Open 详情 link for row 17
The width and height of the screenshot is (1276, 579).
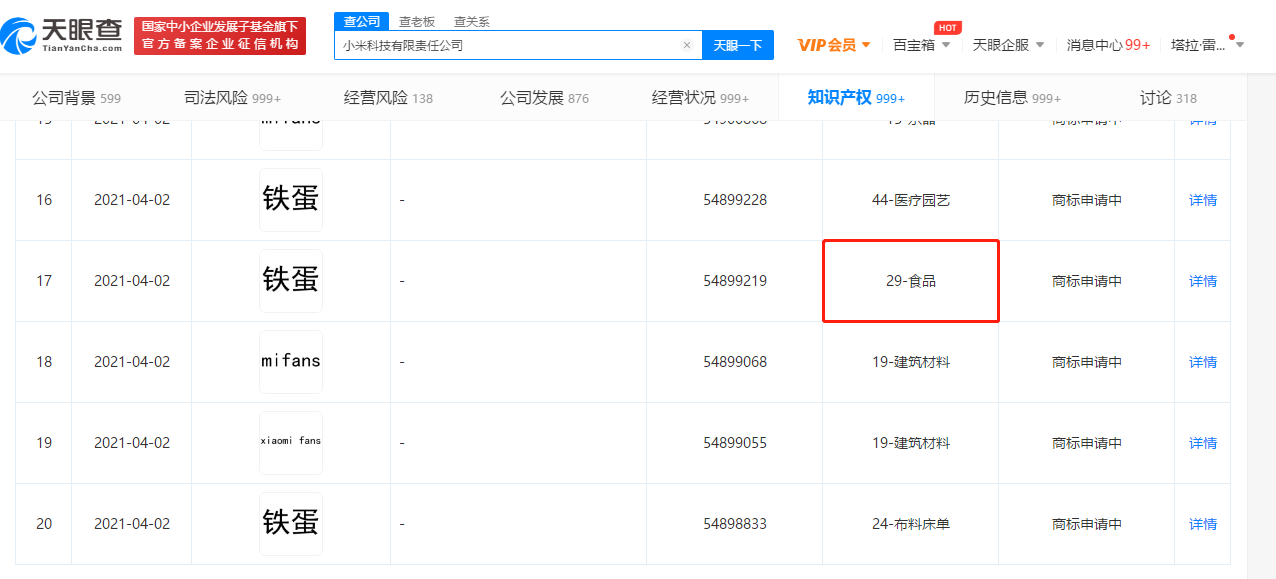(1203, 281)
